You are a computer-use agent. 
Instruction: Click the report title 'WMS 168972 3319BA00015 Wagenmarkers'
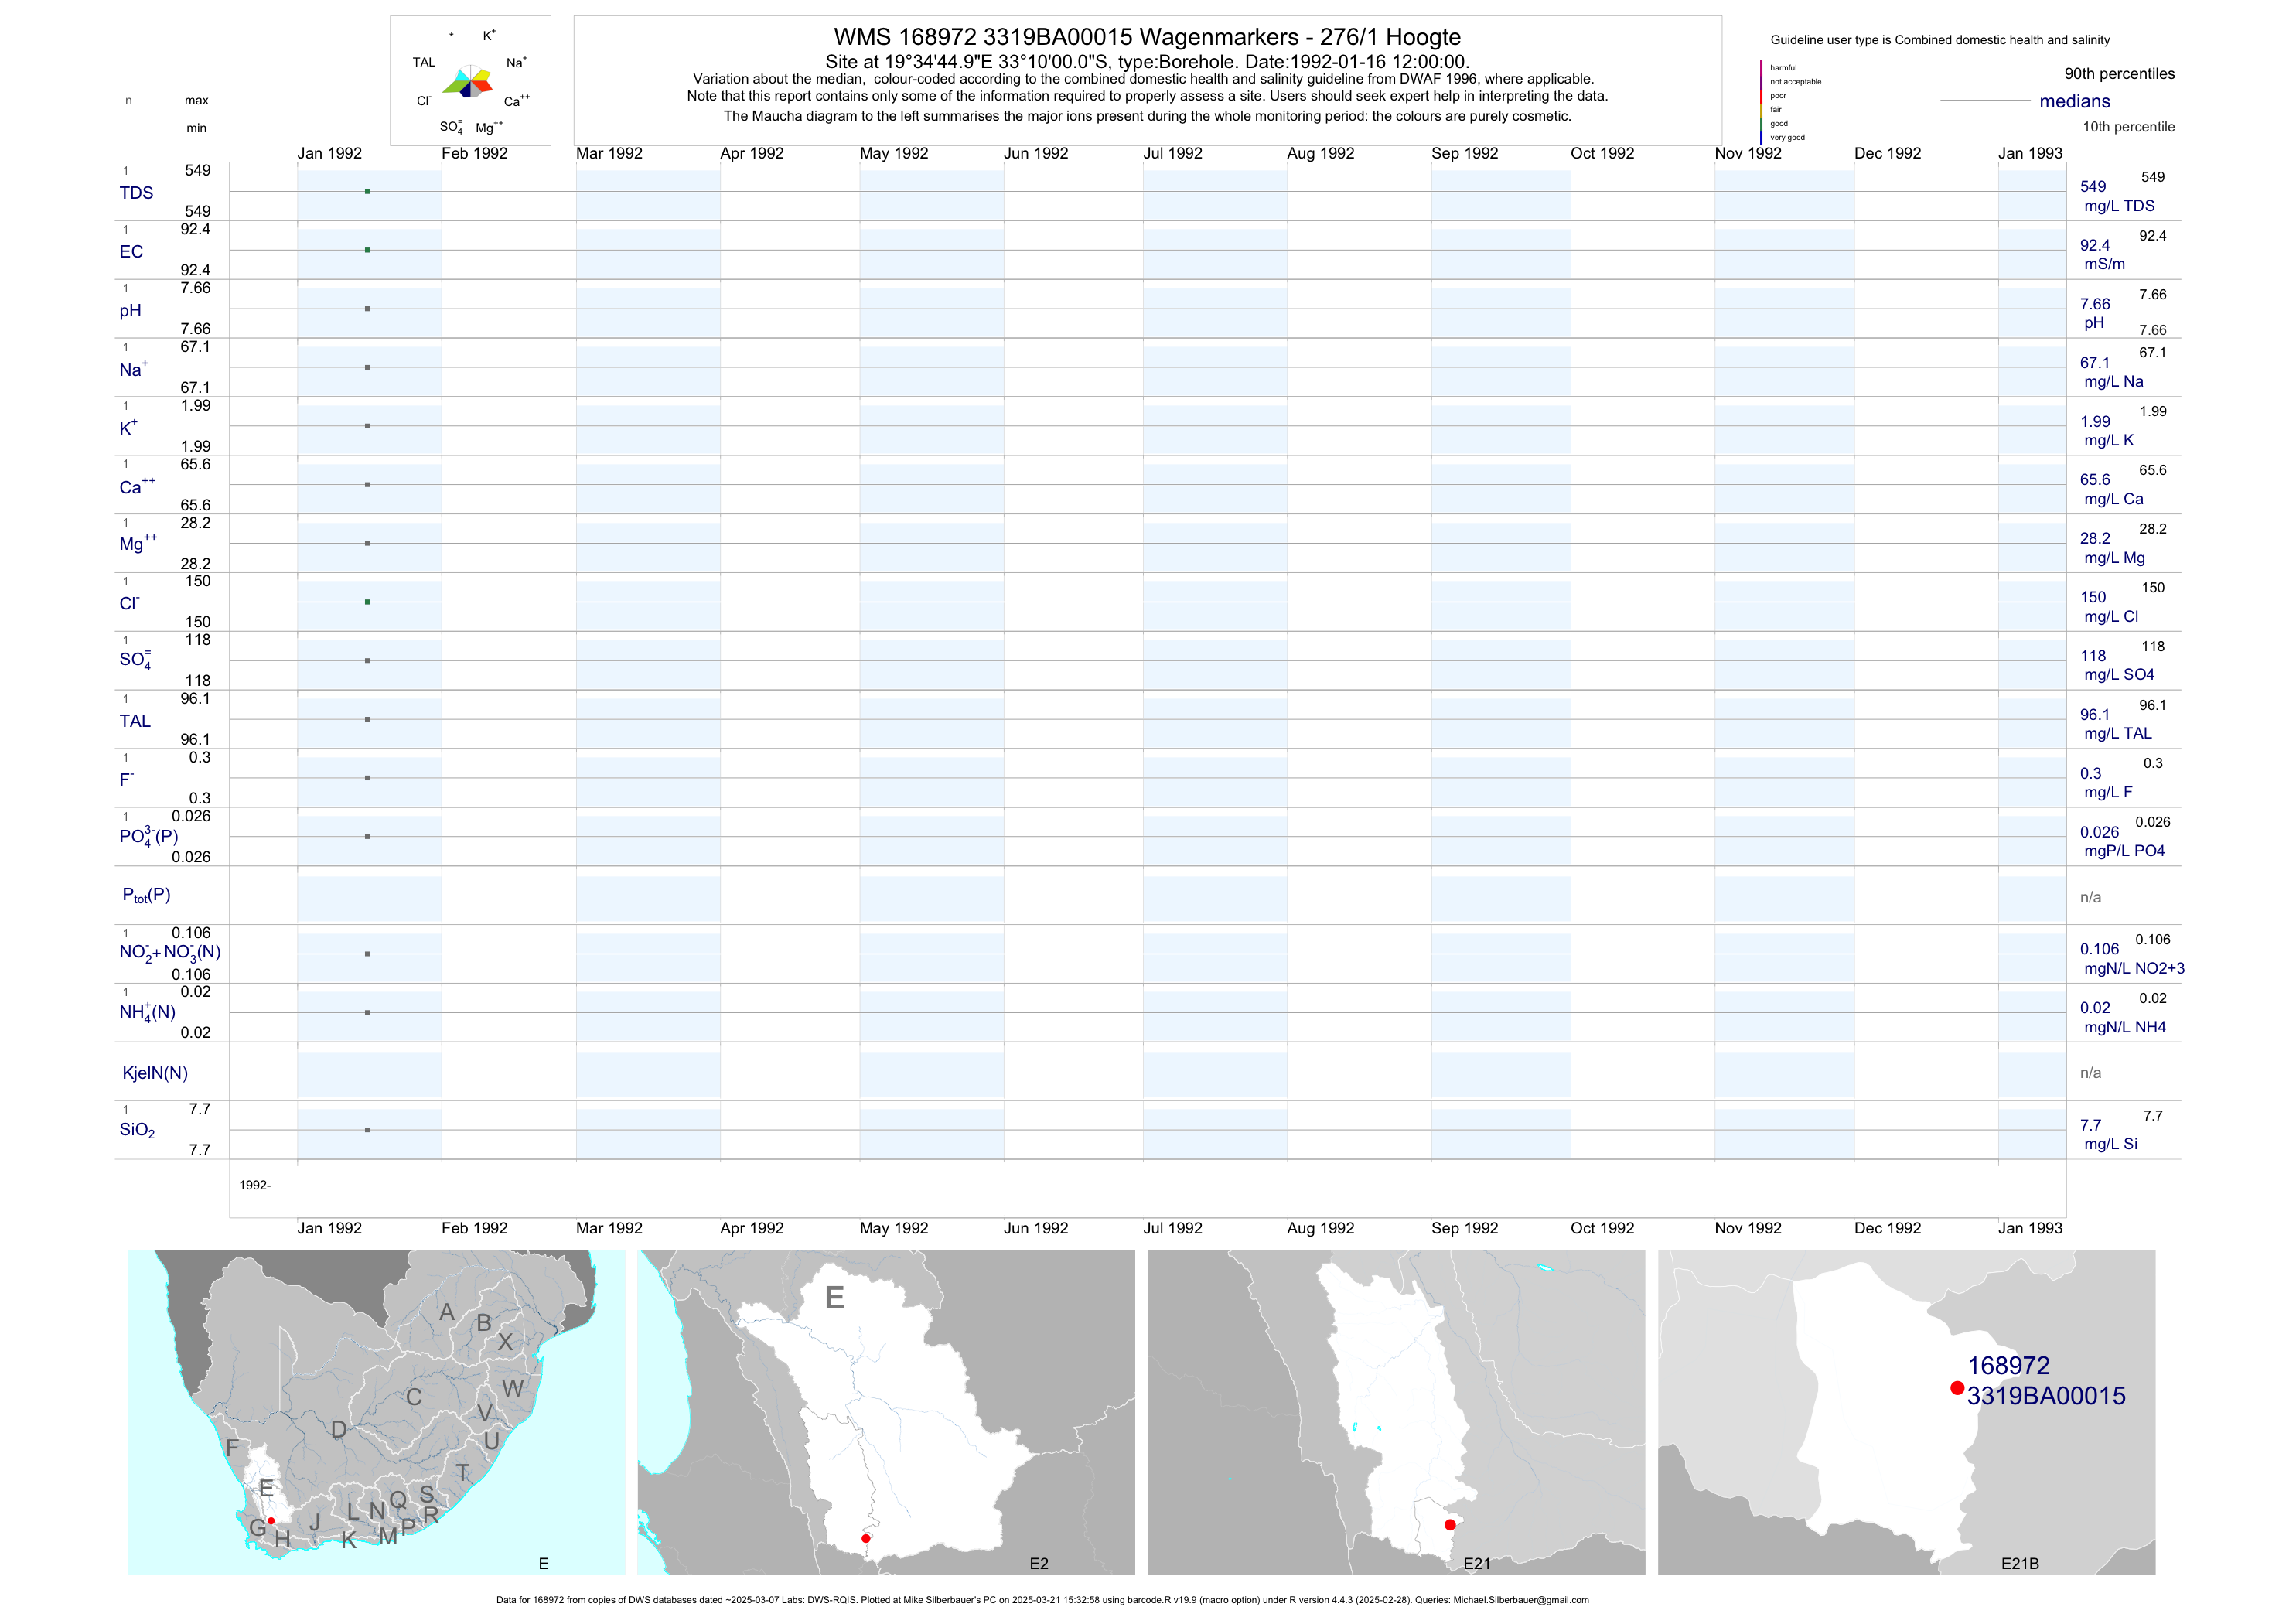coord(1147,37)
